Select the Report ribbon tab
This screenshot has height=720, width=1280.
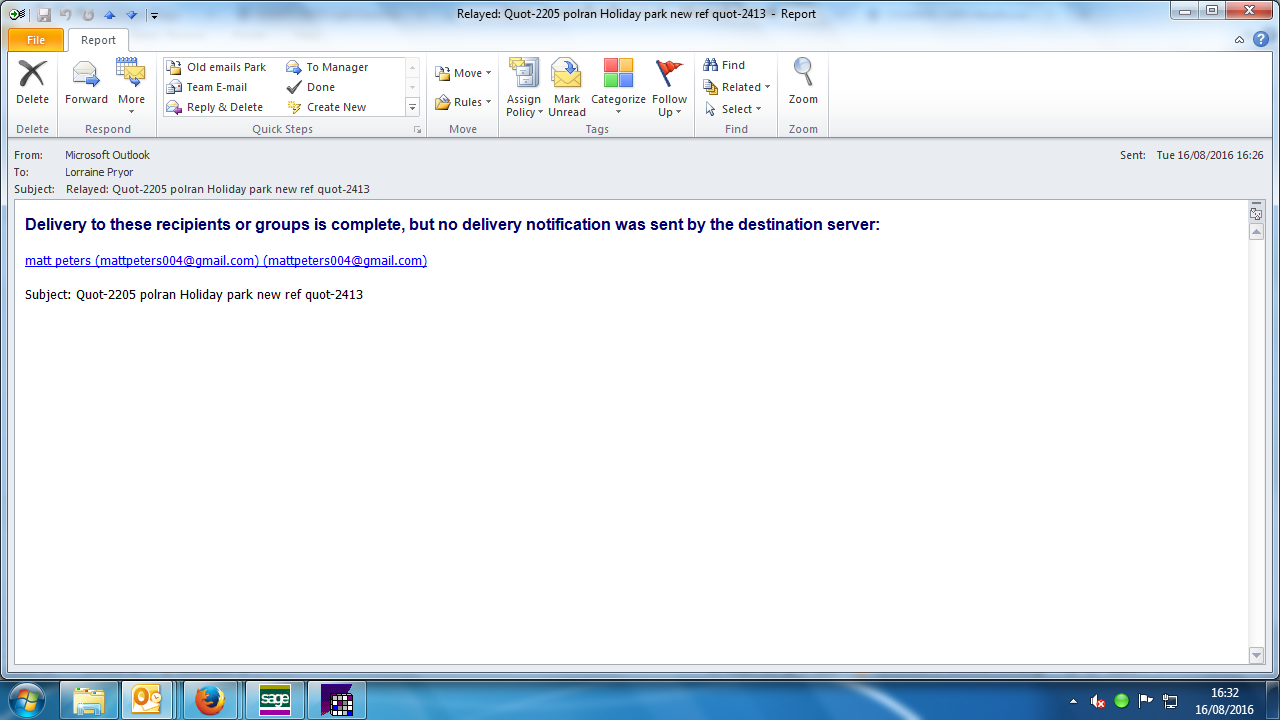tap(98, 40)
